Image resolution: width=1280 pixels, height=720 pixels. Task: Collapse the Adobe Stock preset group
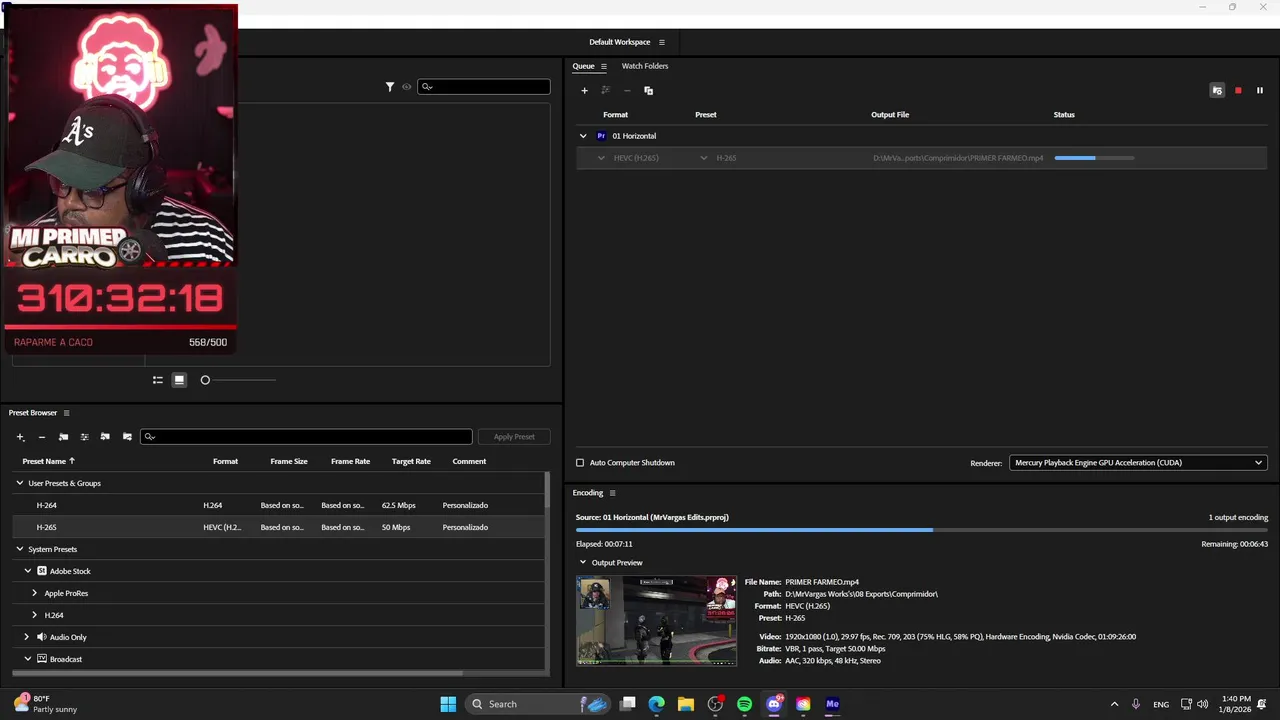coord(28,571)
